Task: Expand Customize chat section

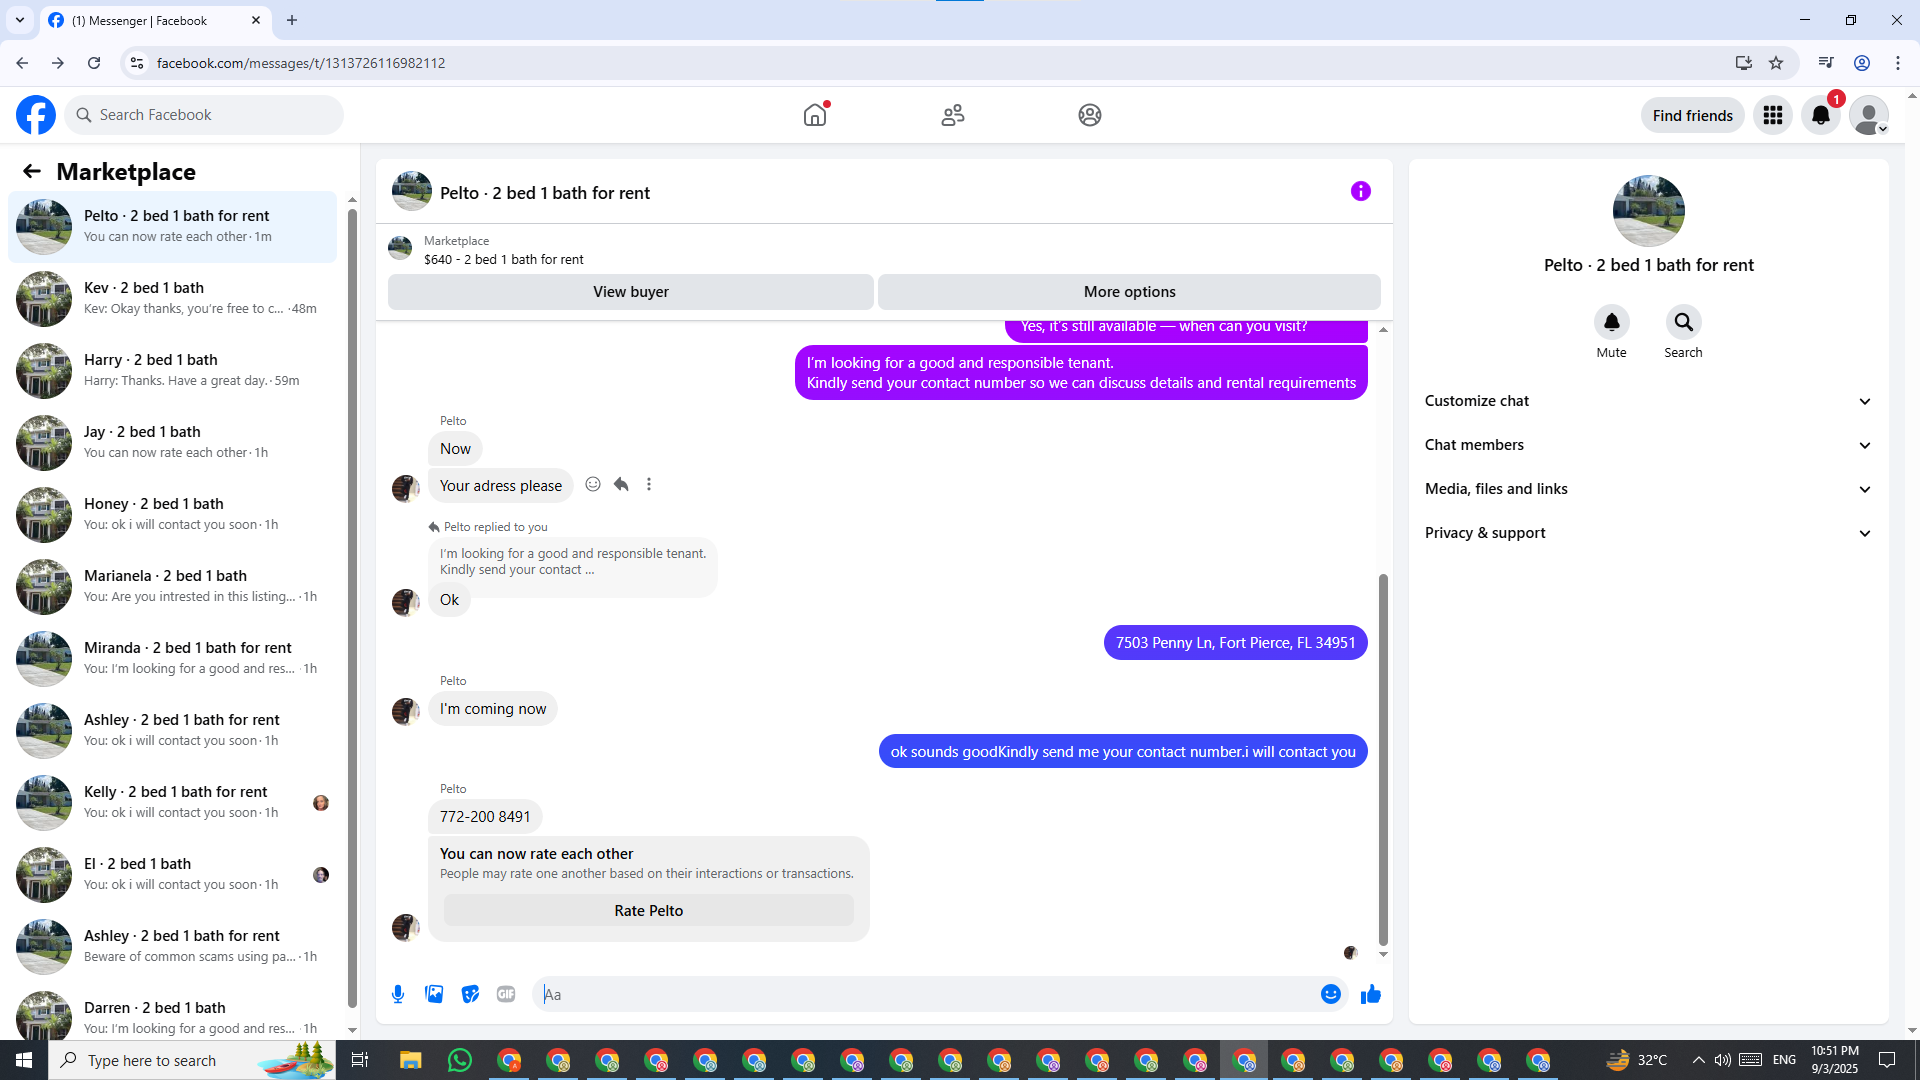Action: (1648, 401)
